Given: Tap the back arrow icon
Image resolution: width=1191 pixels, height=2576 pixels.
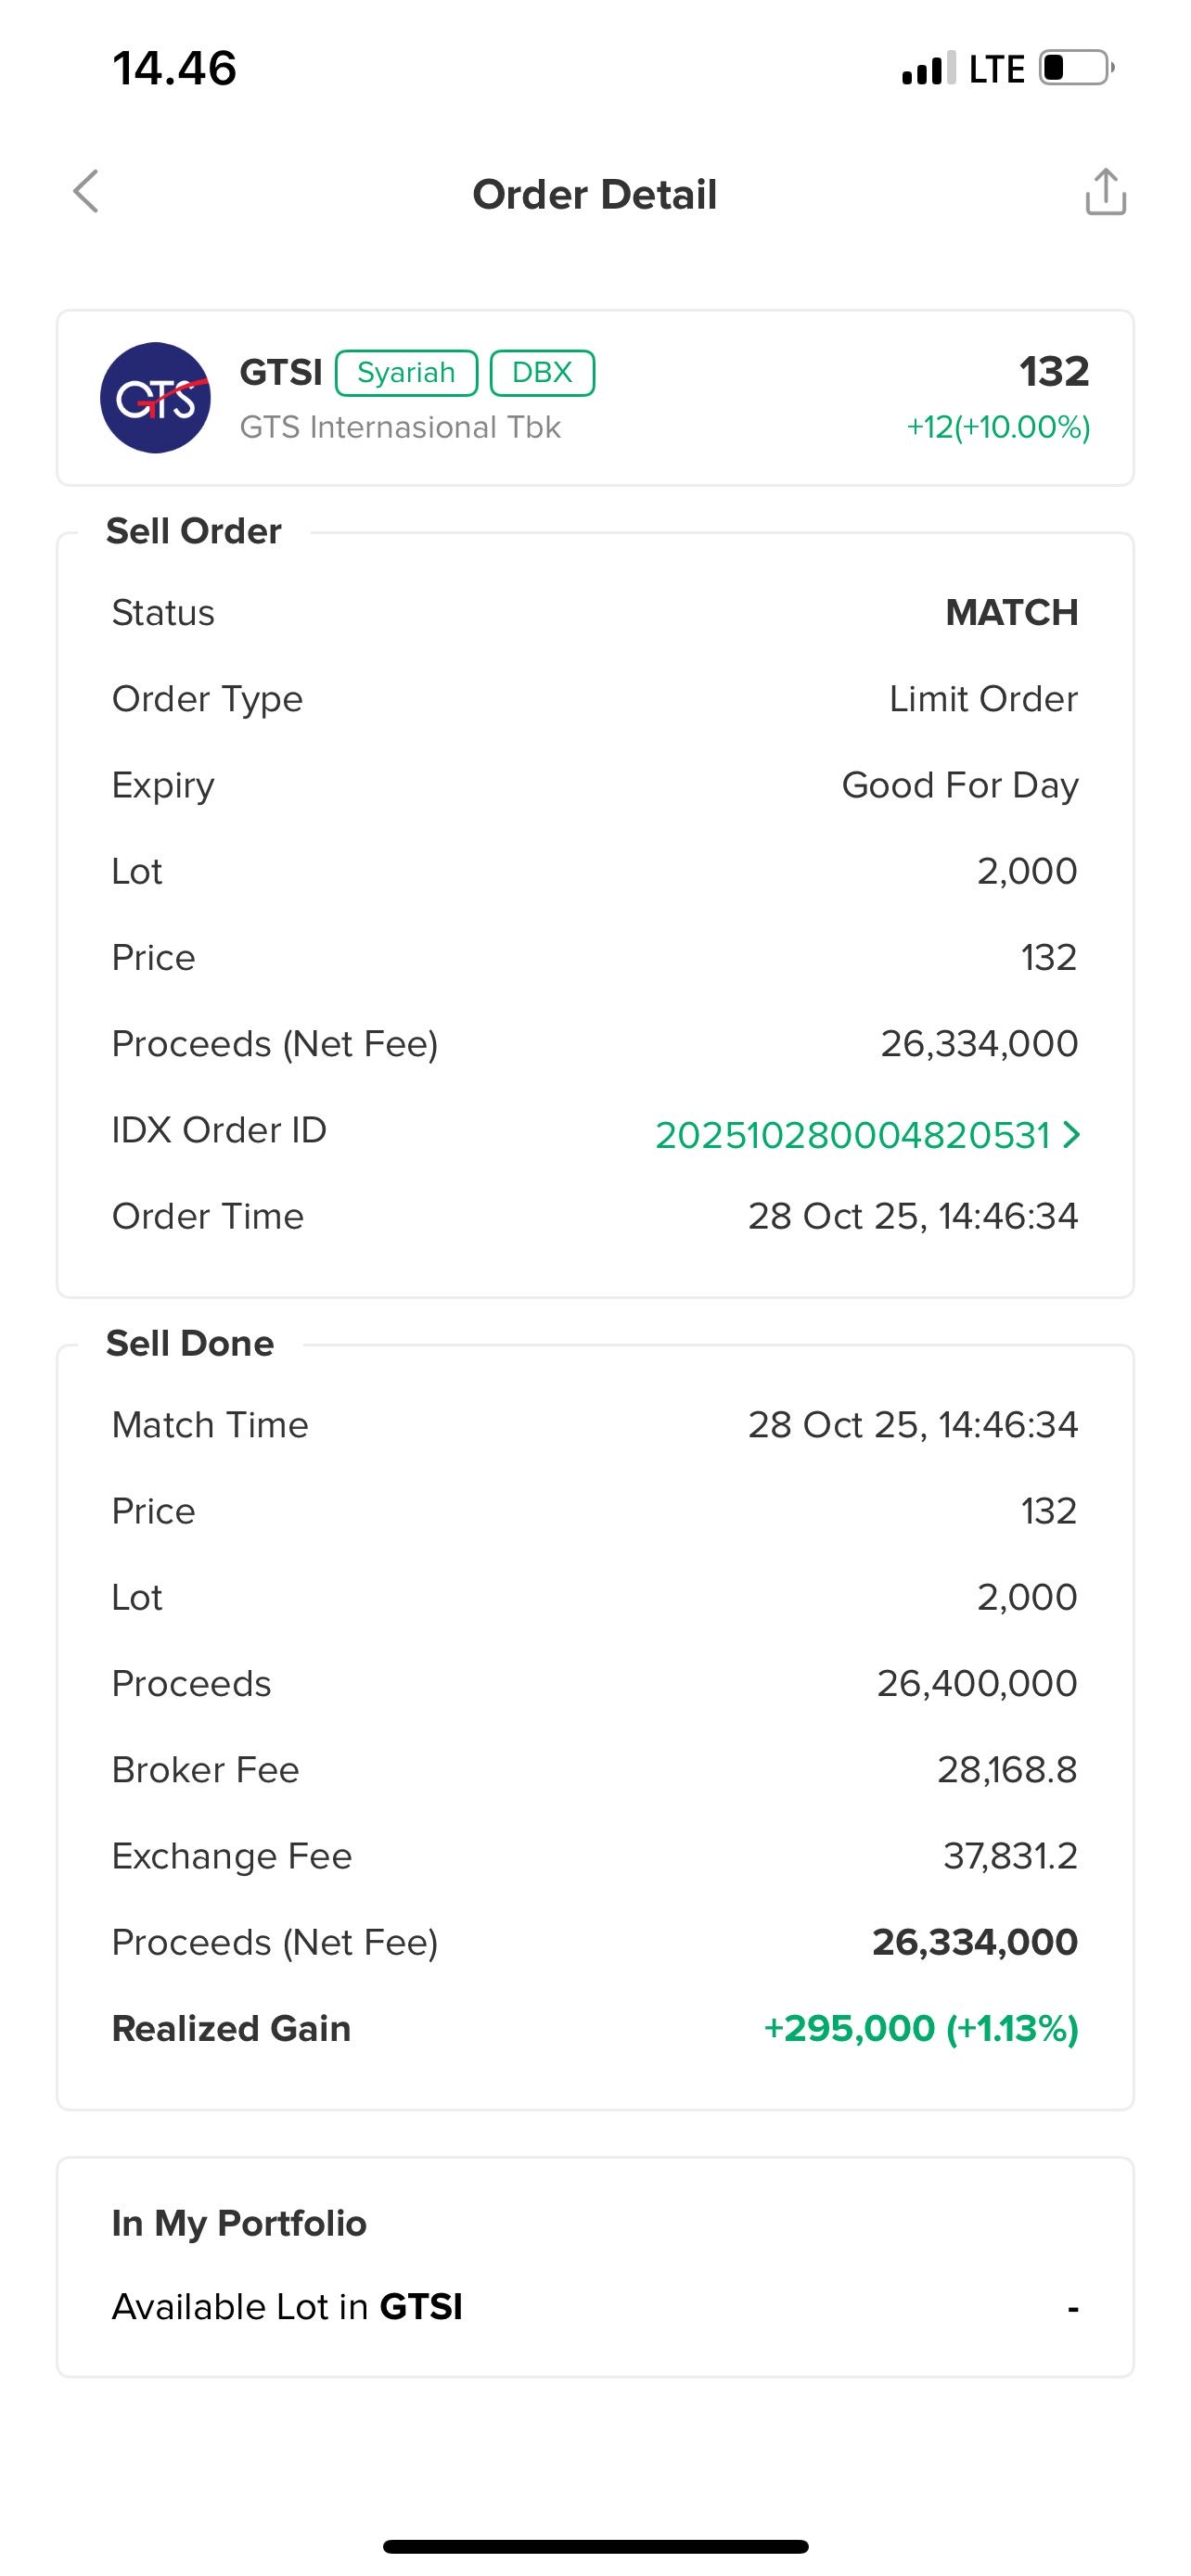Looking at the screenshot, I should point(87,191).
